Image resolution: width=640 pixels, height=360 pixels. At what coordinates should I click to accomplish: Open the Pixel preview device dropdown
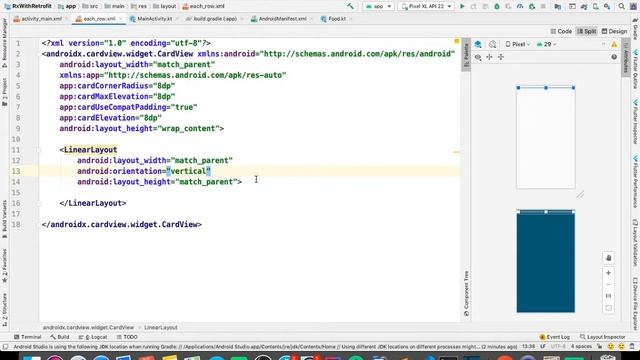click(x=518, y=44)
